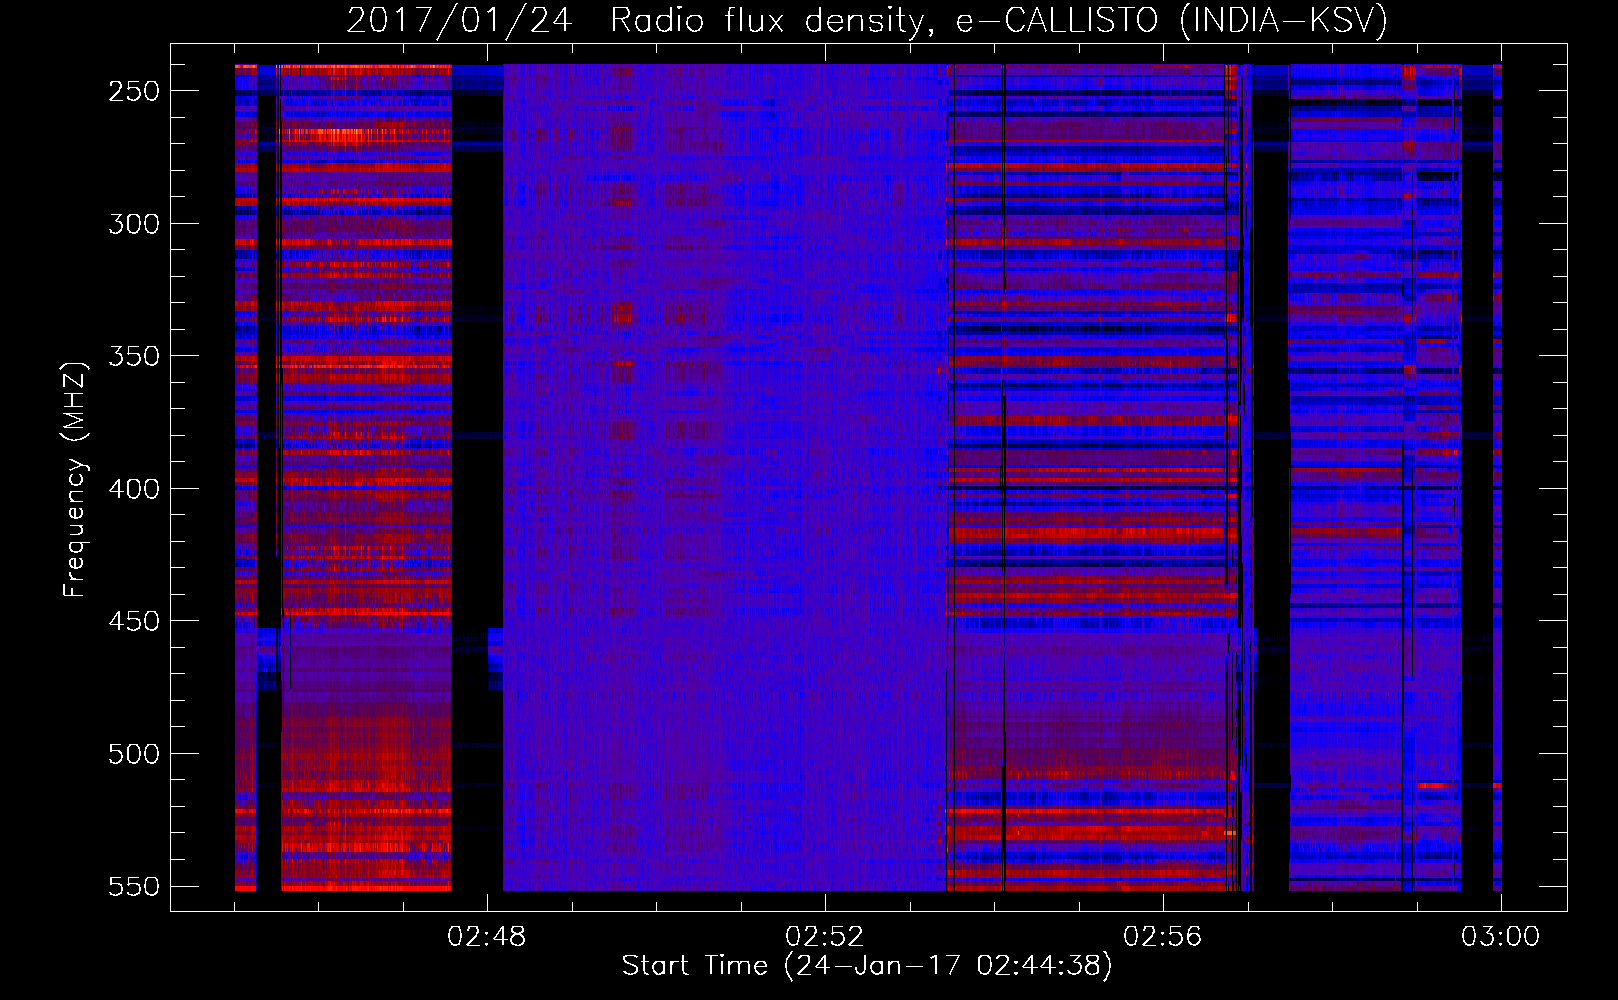Click the 300 frequency tick label

click(134, 224)
